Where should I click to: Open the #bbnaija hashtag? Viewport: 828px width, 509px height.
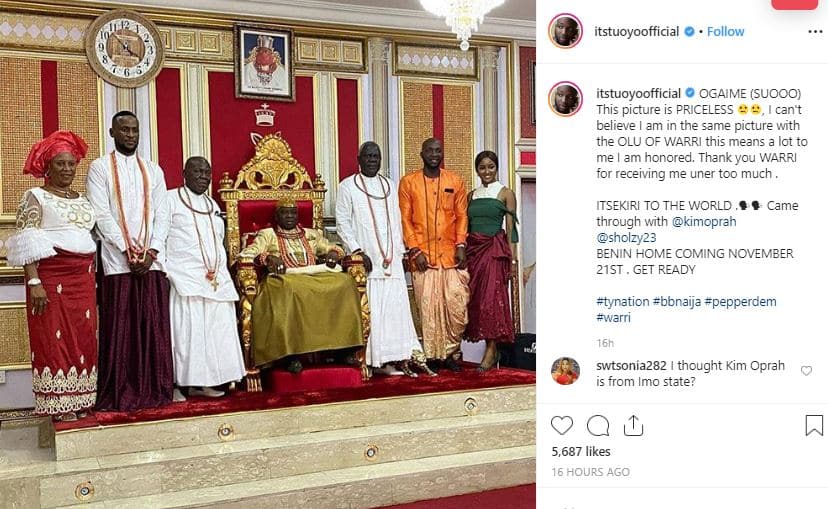pos(677,301)
